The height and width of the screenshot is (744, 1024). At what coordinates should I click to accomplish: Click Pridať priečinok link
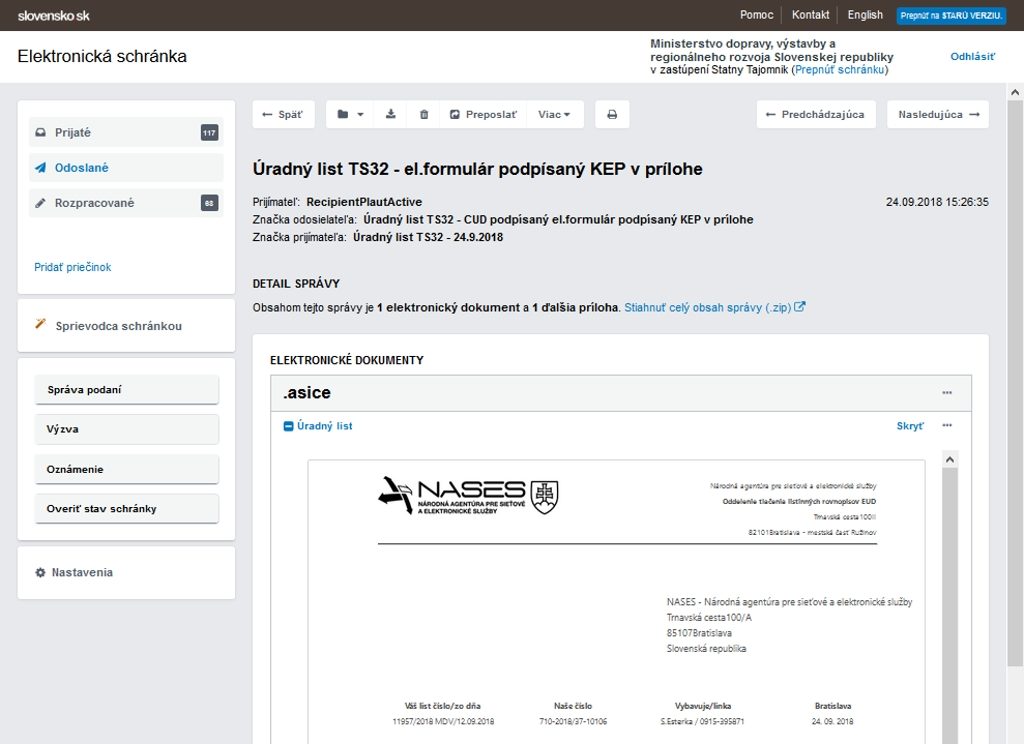pyautogui.click(x=72, y=267)
